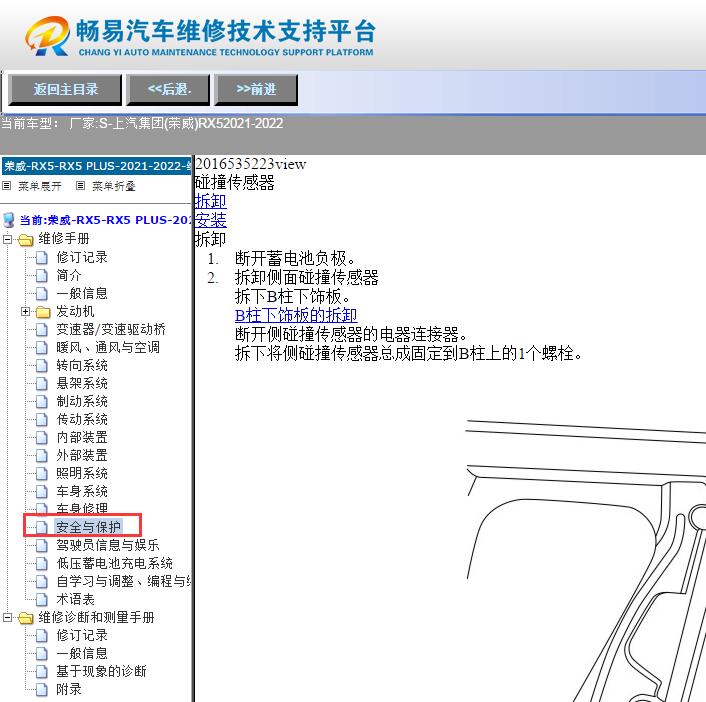Click the page icon beside 暖风、通风与空调
The width and height of the screenshot is (706, 702).
point(41,348)
